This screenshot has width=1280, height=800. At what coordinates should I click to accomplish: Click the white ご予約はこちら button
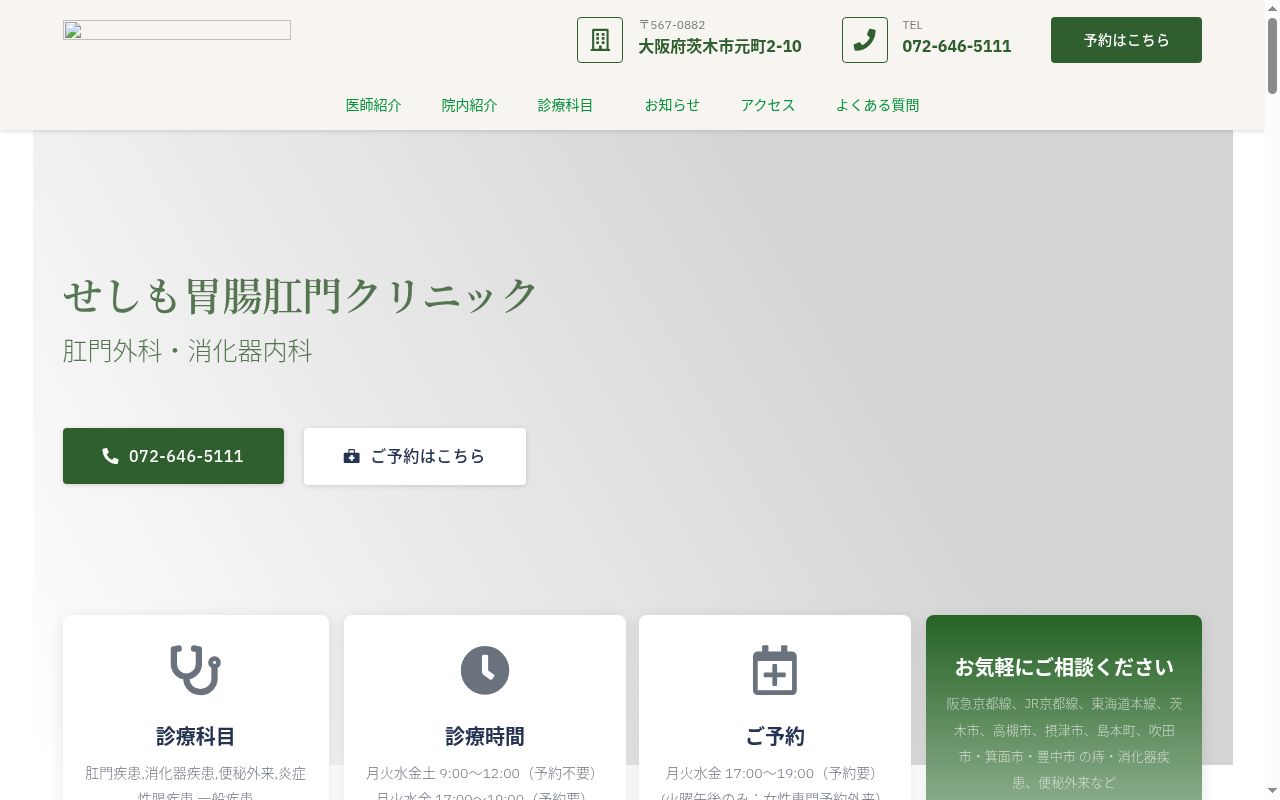[x=415, y=456]
